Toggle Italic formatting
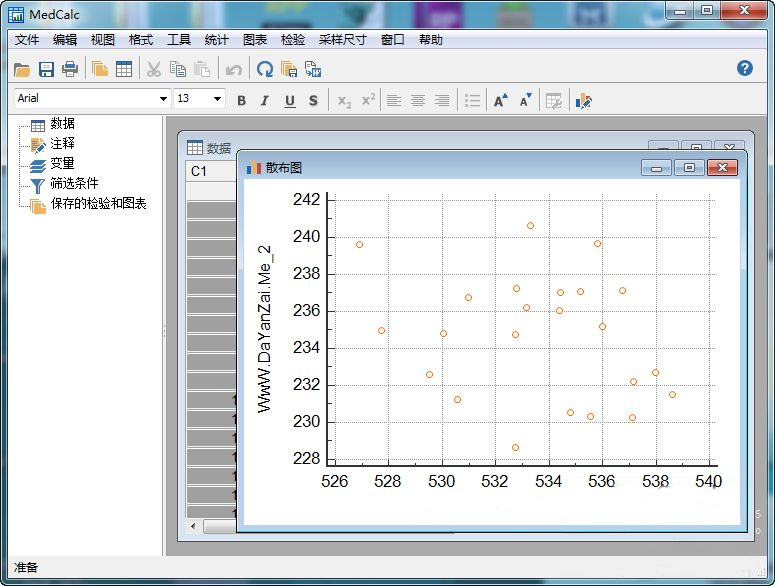The height and width of the screenshot is (586, 775). pos(265,101)
